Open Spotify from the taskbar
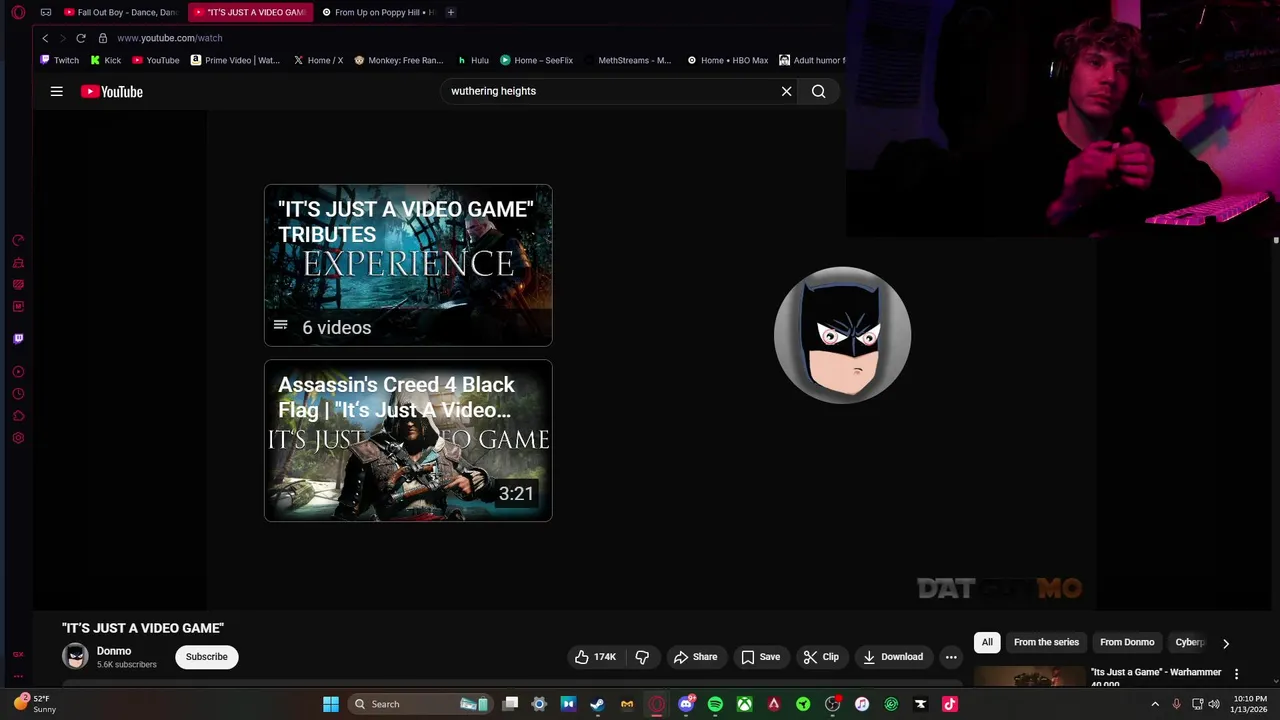Image resolution: width=1280 pixels, height=720 pixels. 715,704
